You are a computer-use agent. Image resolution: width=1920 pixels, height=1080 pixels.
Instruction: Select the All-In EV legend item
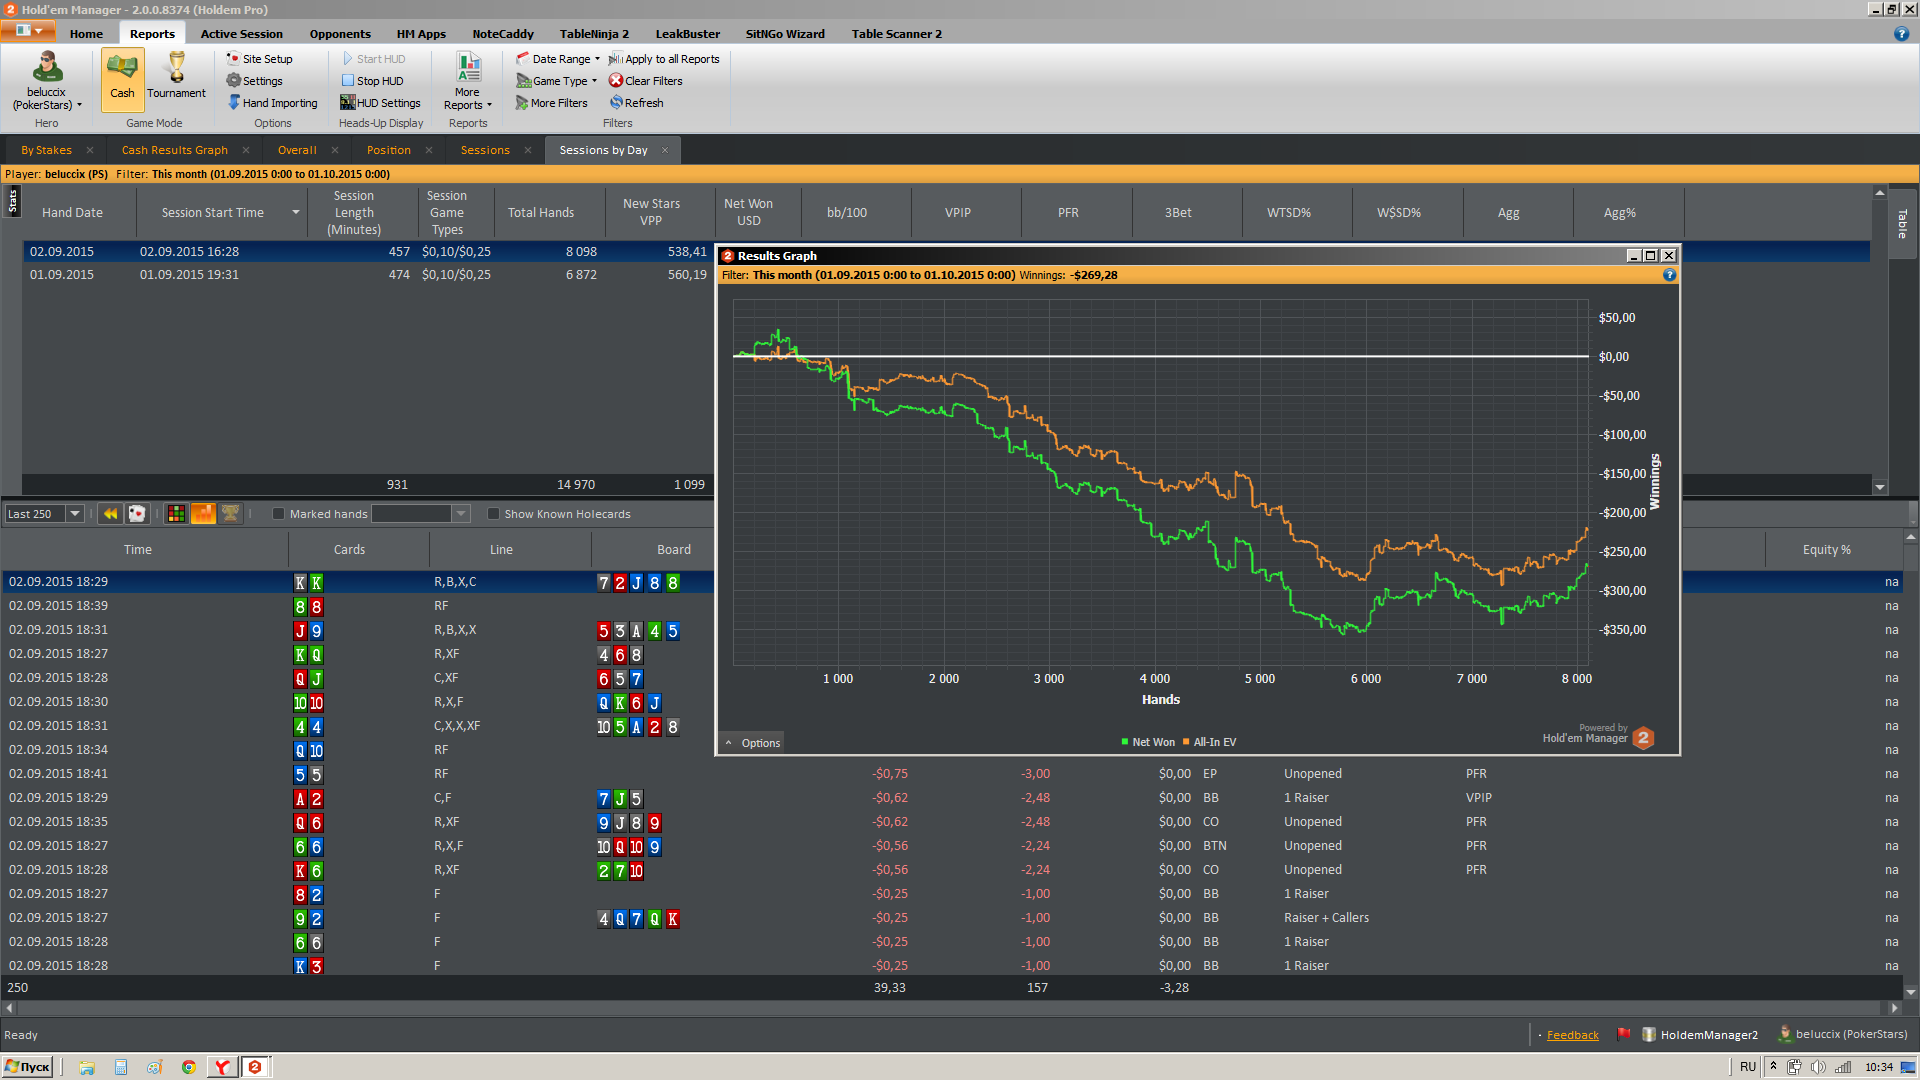1209,742
